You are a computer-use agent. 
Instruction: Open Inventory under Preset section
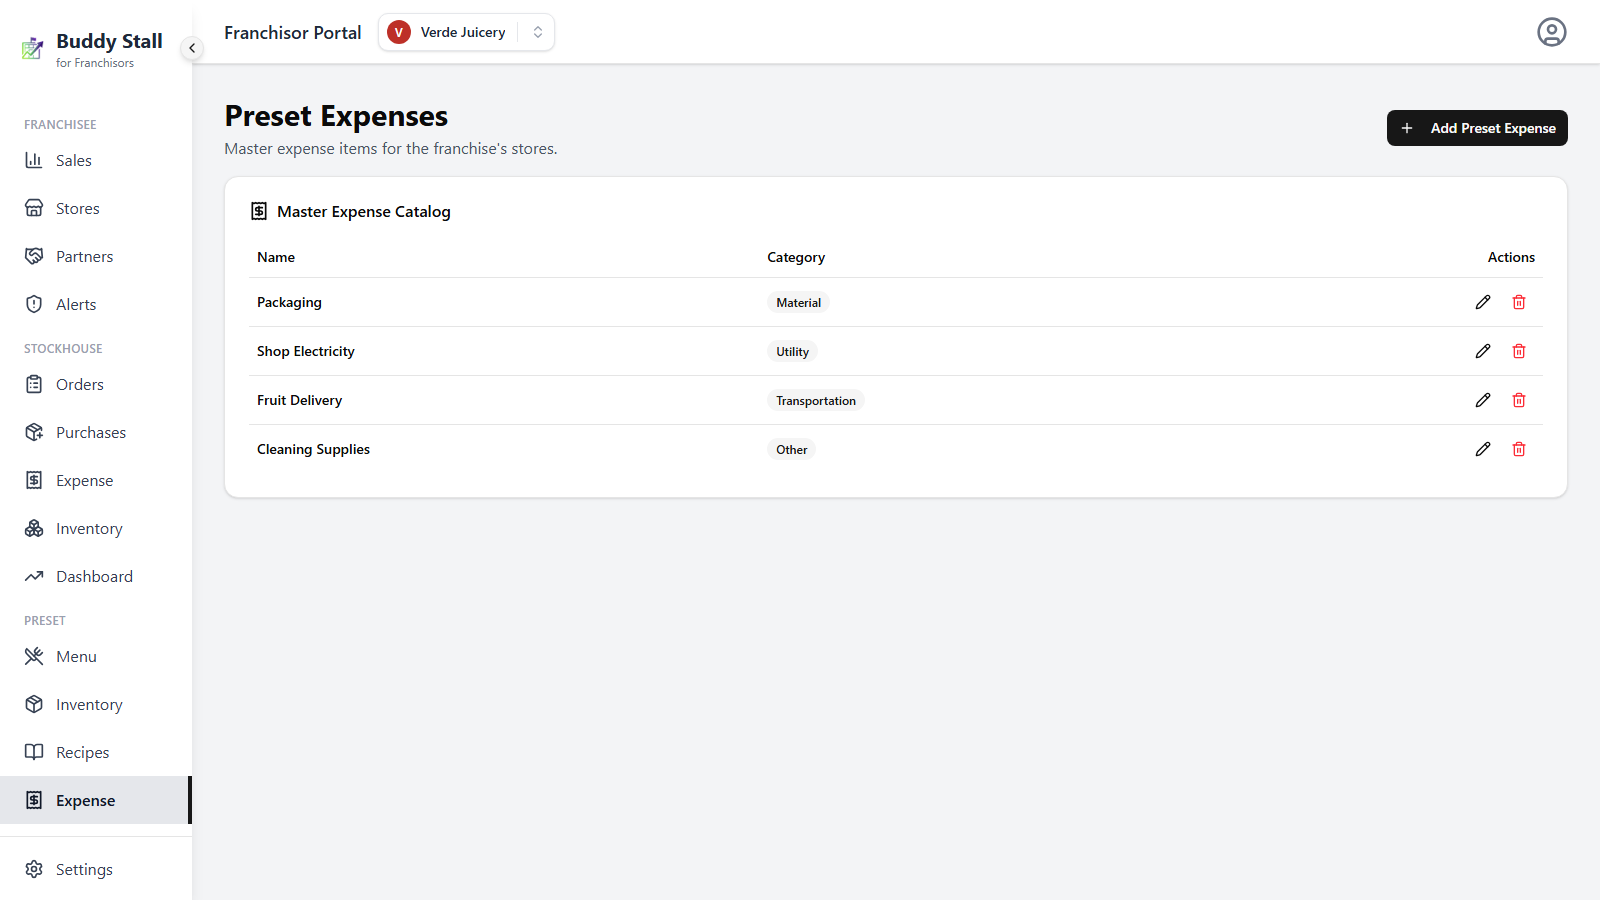(x=96, y=704)
